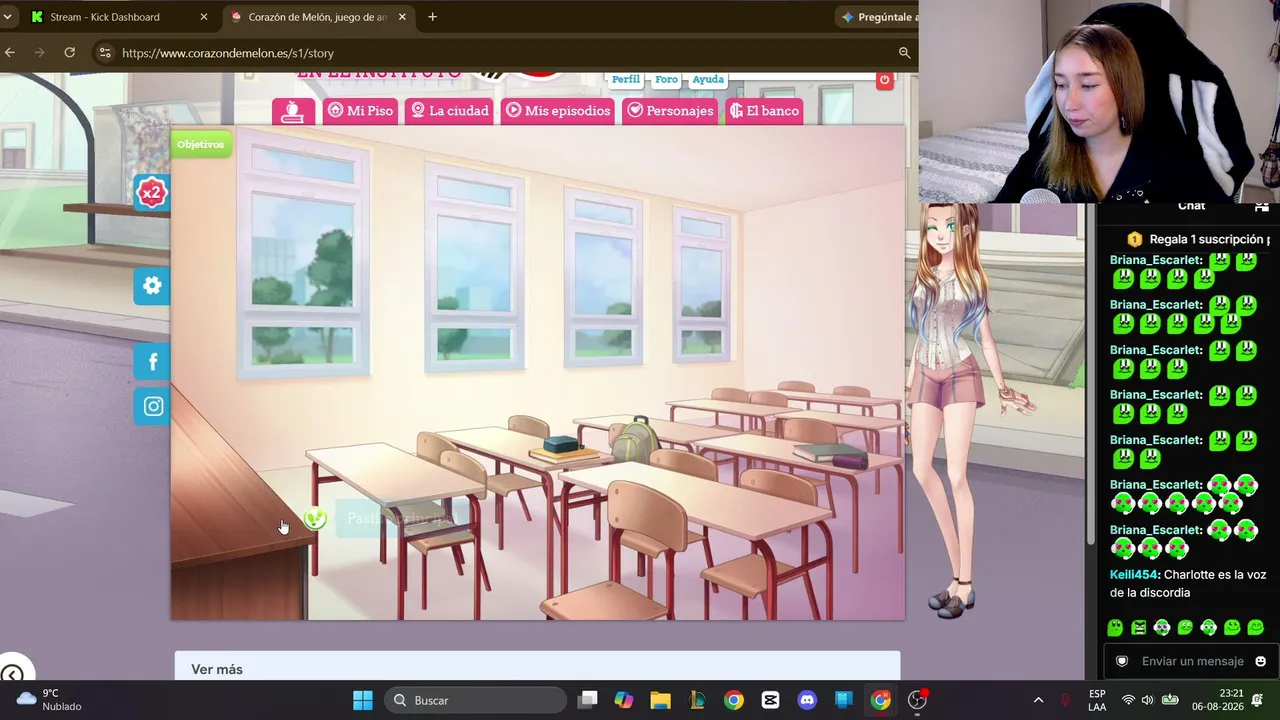
Task: Open the popout icon in chat header
Action: pos(1262,207)
